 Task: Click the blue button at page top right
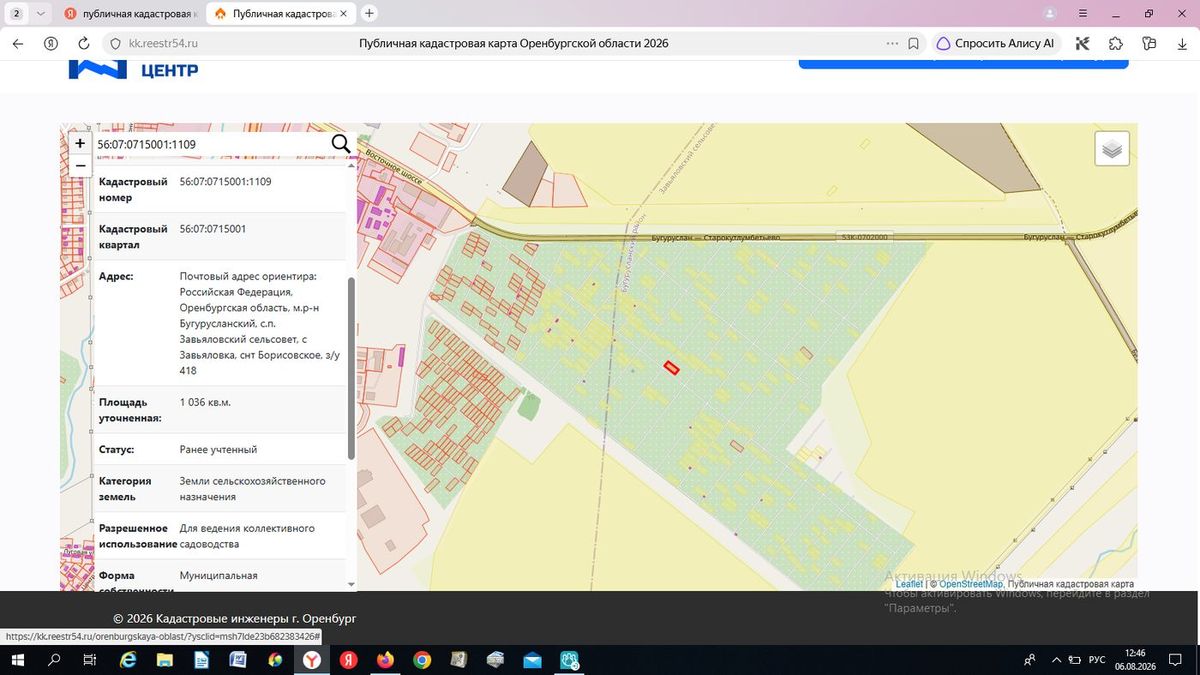(963, 63)
